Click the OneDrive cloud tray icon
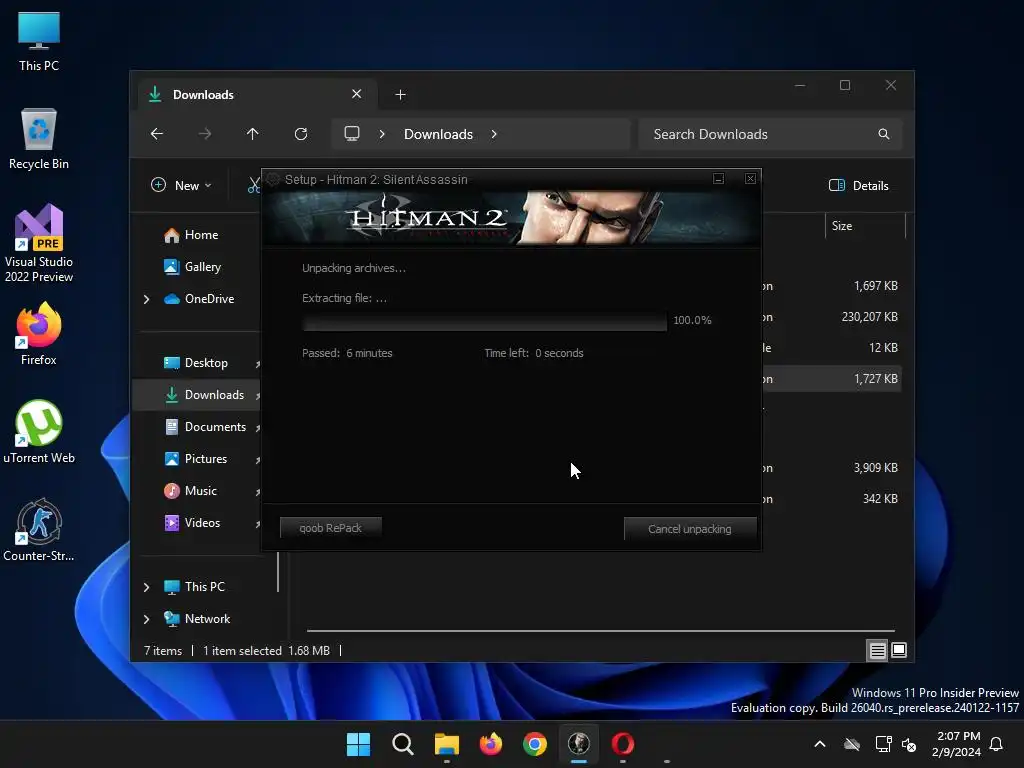The width and height of the screenshot is (1024, 768). 852,744
